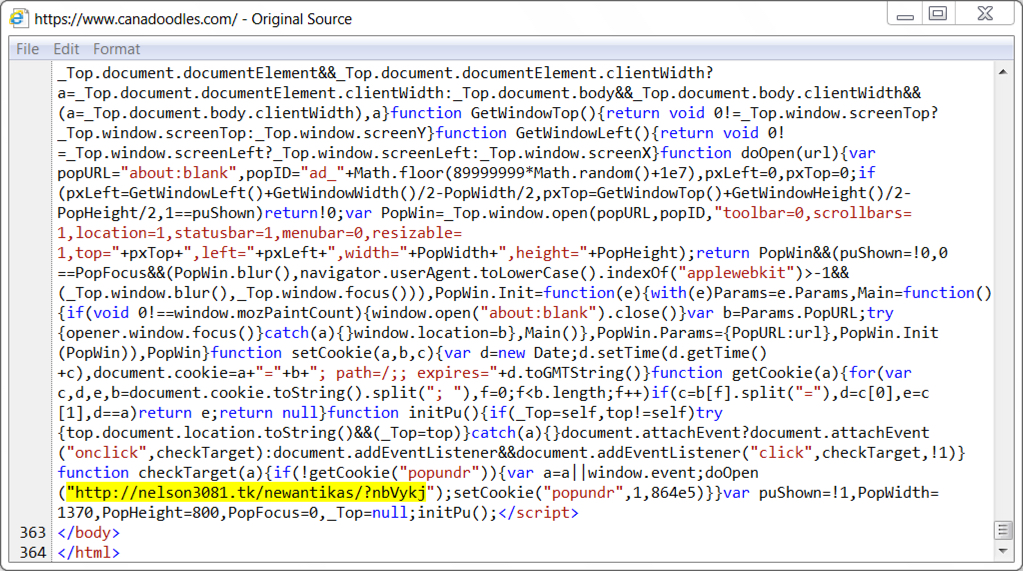This screenshot has width=1023, height=571.
Task: Maximize the Original Source window
Action: coord(938,14)
